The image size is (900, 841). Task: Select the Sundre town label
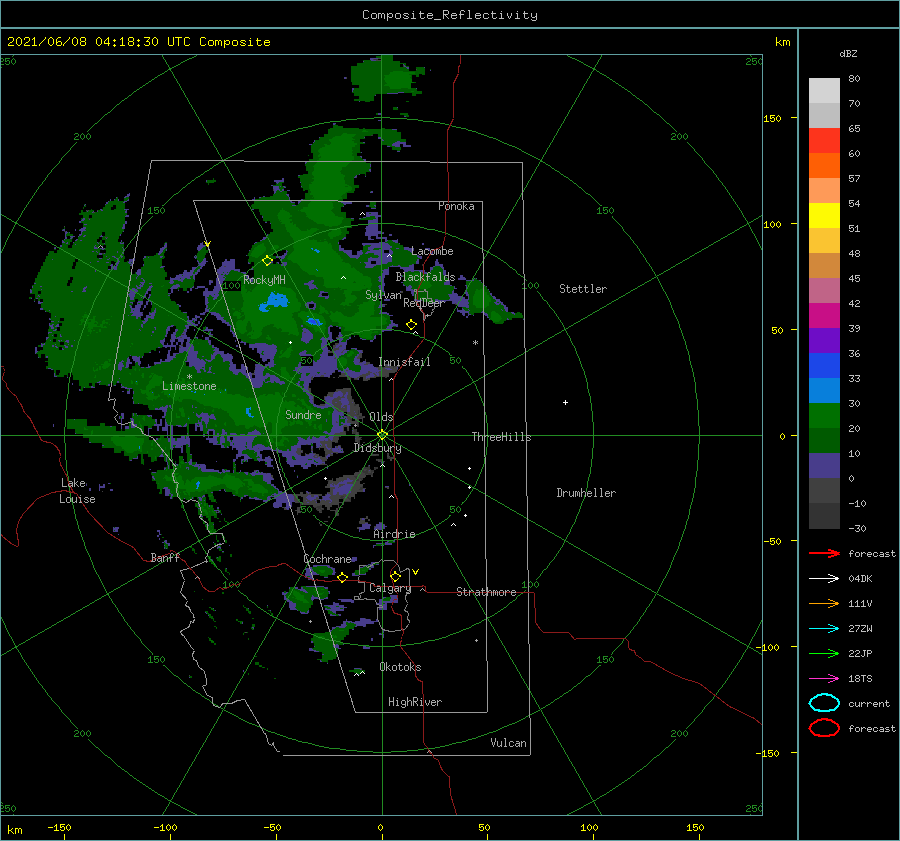point(303,414)
